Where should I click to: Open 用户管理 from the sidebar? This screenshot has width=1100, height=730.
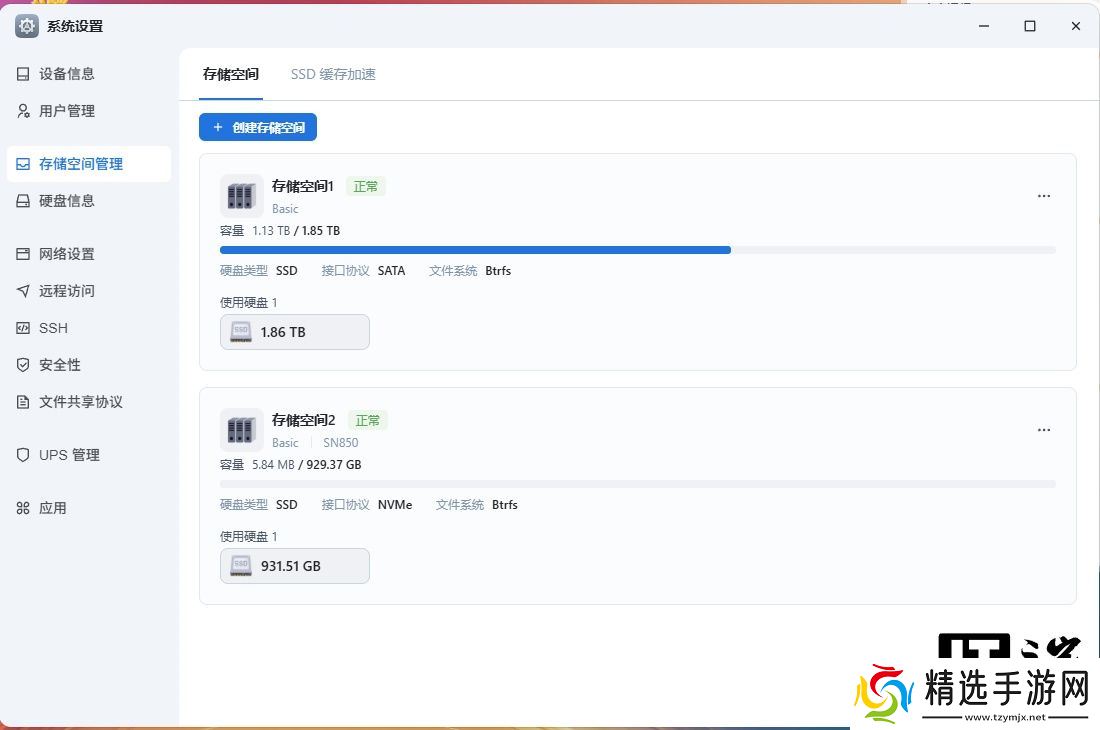pos(66,111)
